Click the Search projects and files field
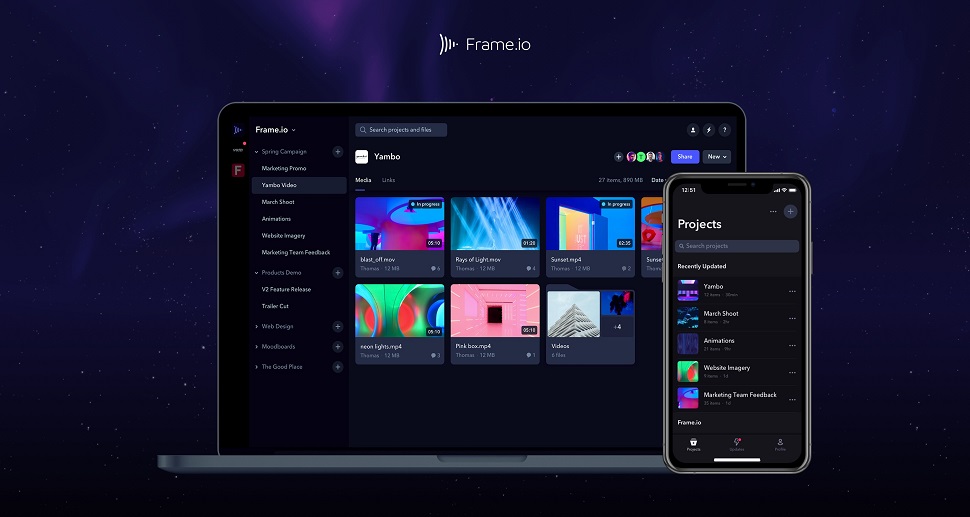970x517 pixels. click(401, 130)
